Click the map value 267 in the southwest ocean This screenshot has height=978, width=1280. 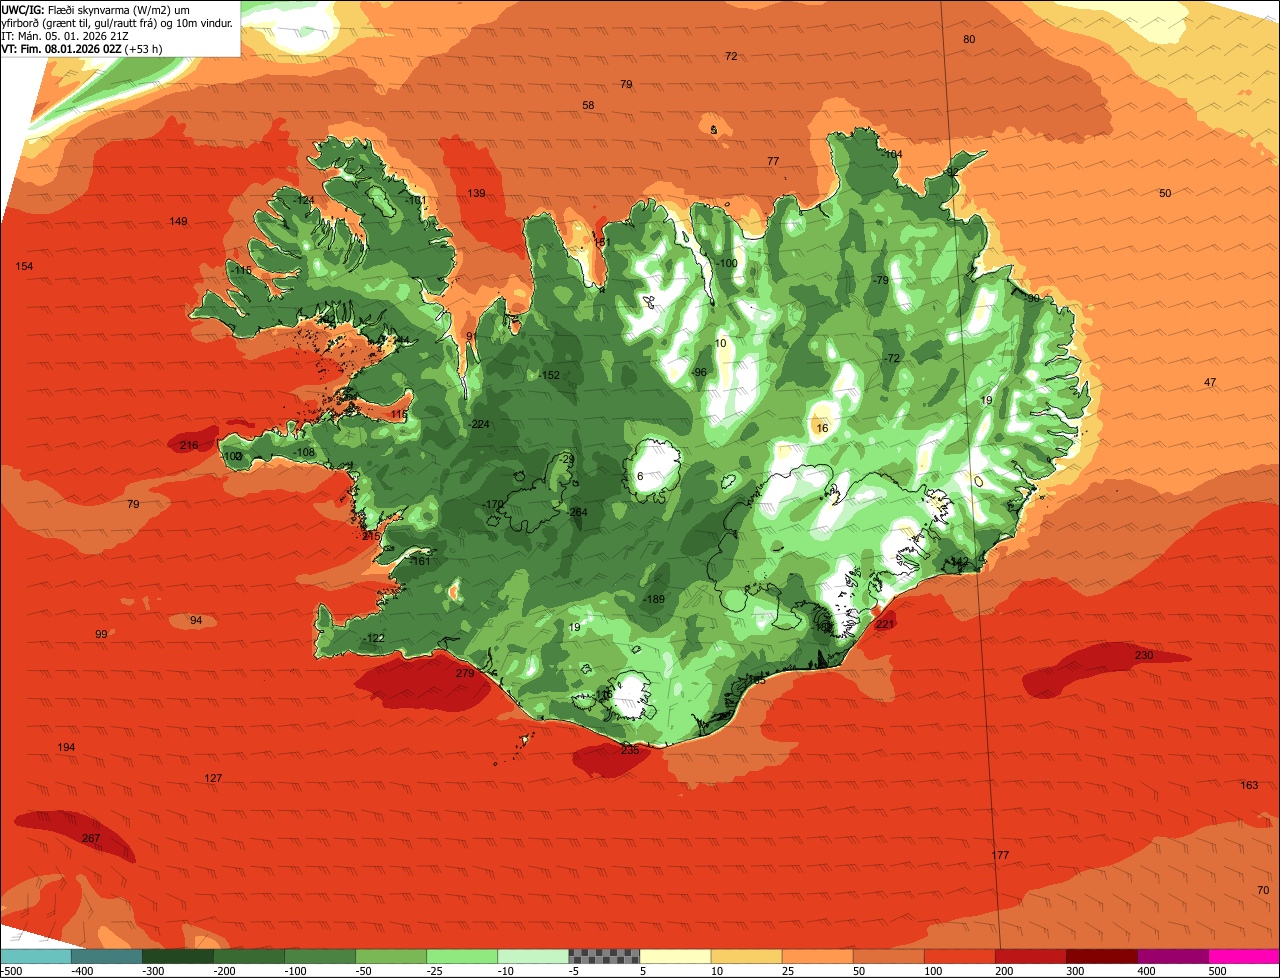(91, 838)
